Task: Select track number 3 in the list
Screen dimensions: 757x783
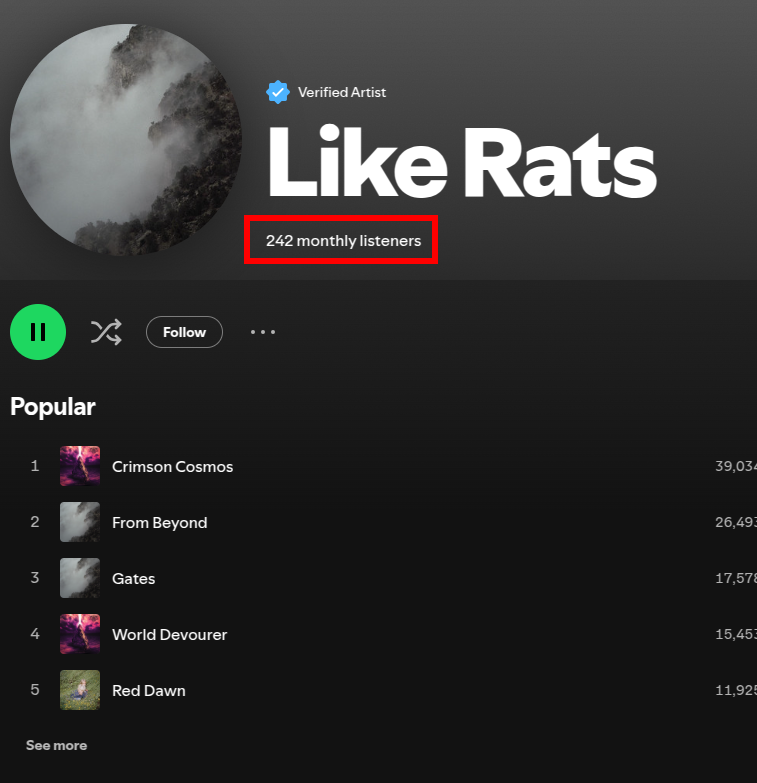Action: 35,578
